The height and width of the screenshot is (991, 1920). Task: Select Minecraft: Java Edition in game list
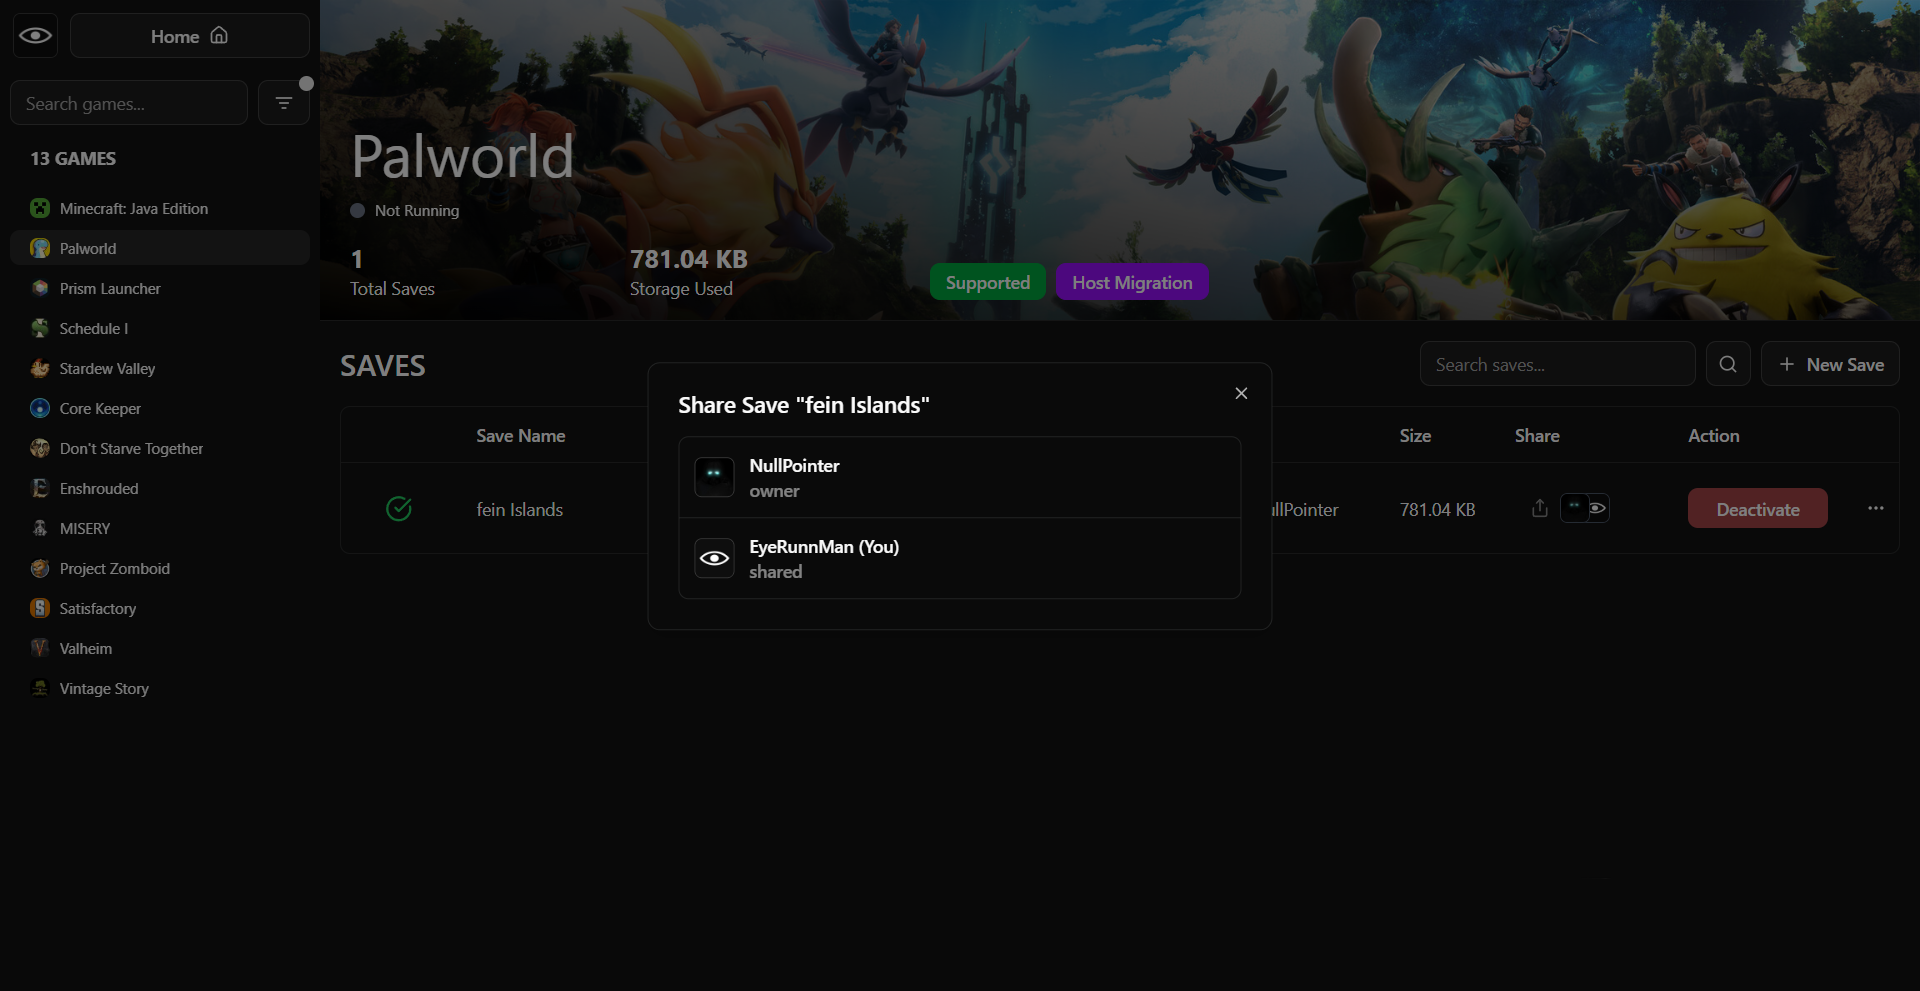pyautogui.click(x=160, y=208)
